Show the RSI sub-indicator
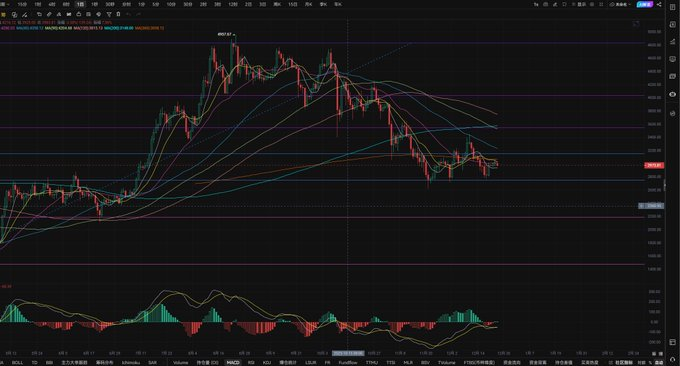 [x=251, y=363]
